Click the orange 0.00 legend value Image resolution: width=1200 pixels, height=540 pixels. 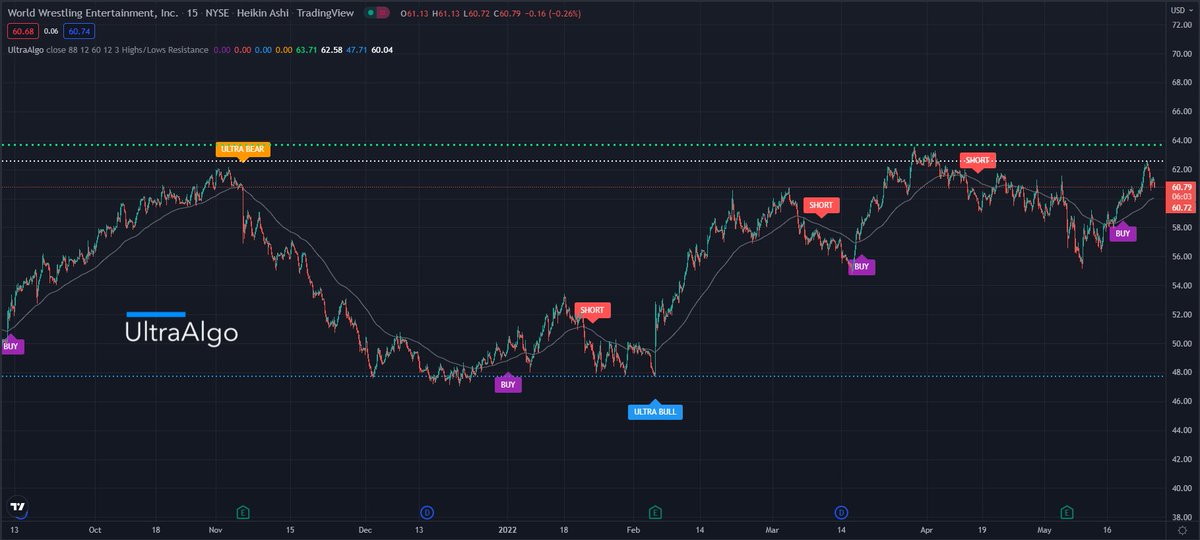[284, 49]
